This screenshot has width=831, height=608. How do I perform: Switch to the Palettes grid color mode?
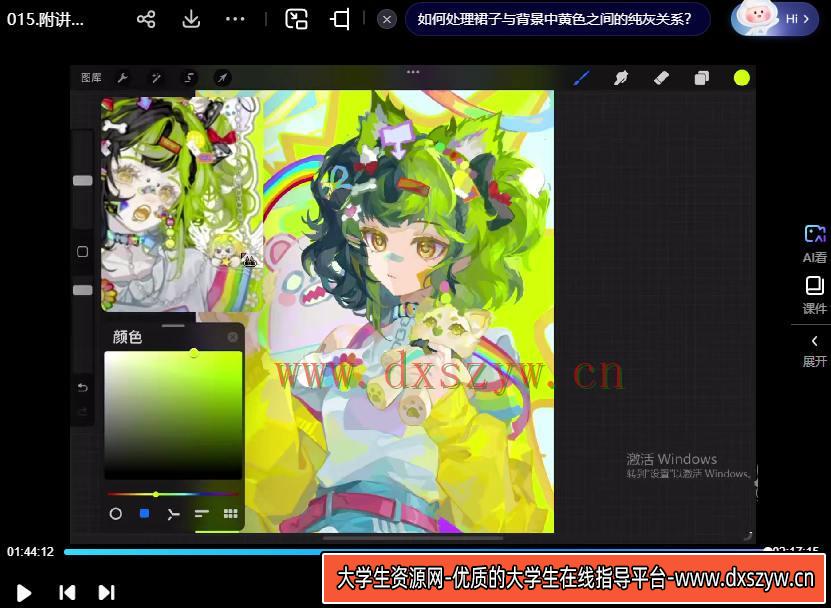231,513
